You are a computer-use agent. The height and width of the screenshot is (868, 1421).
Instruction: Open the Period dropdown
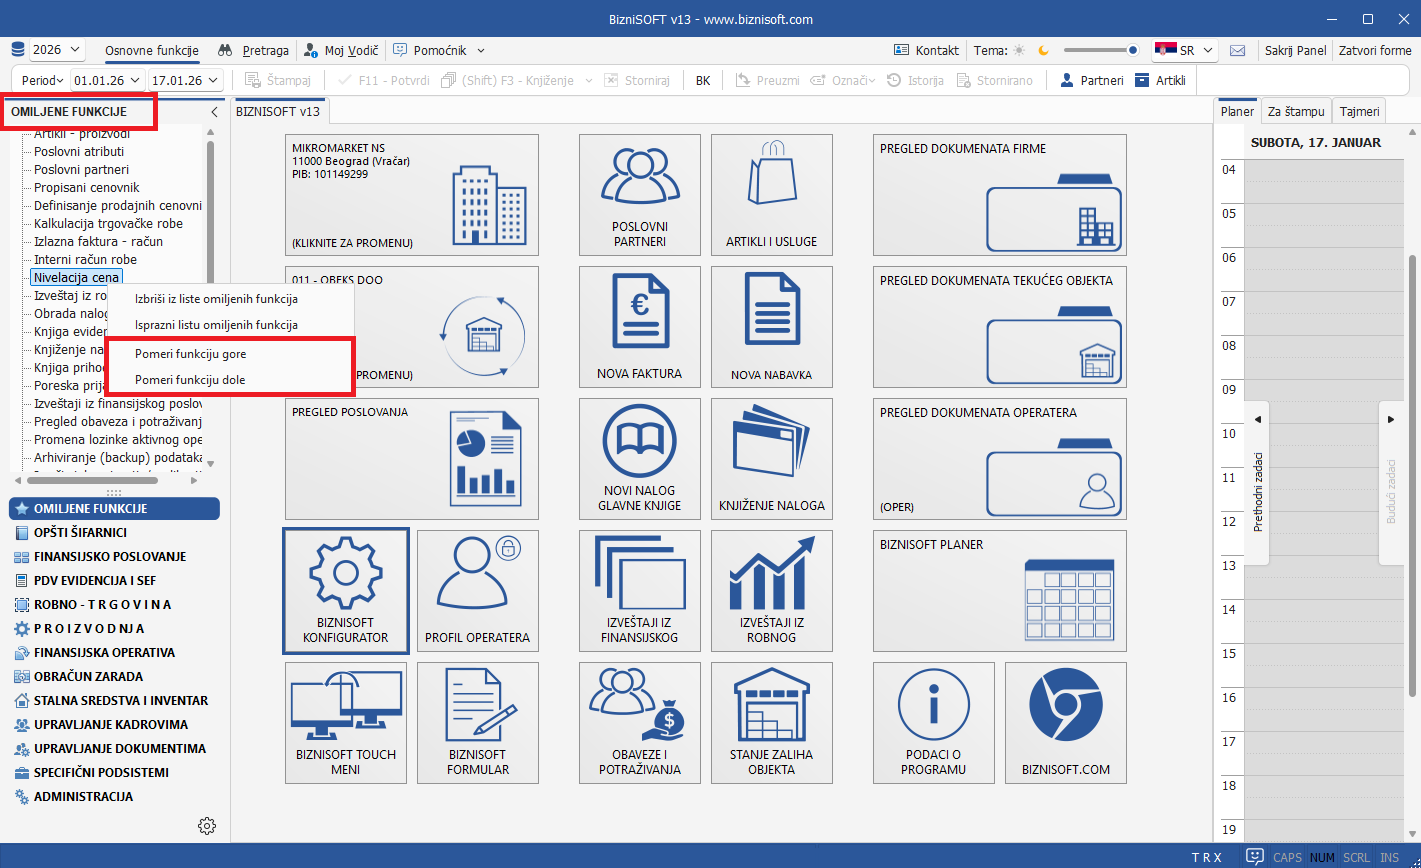[x=41, y=80]
